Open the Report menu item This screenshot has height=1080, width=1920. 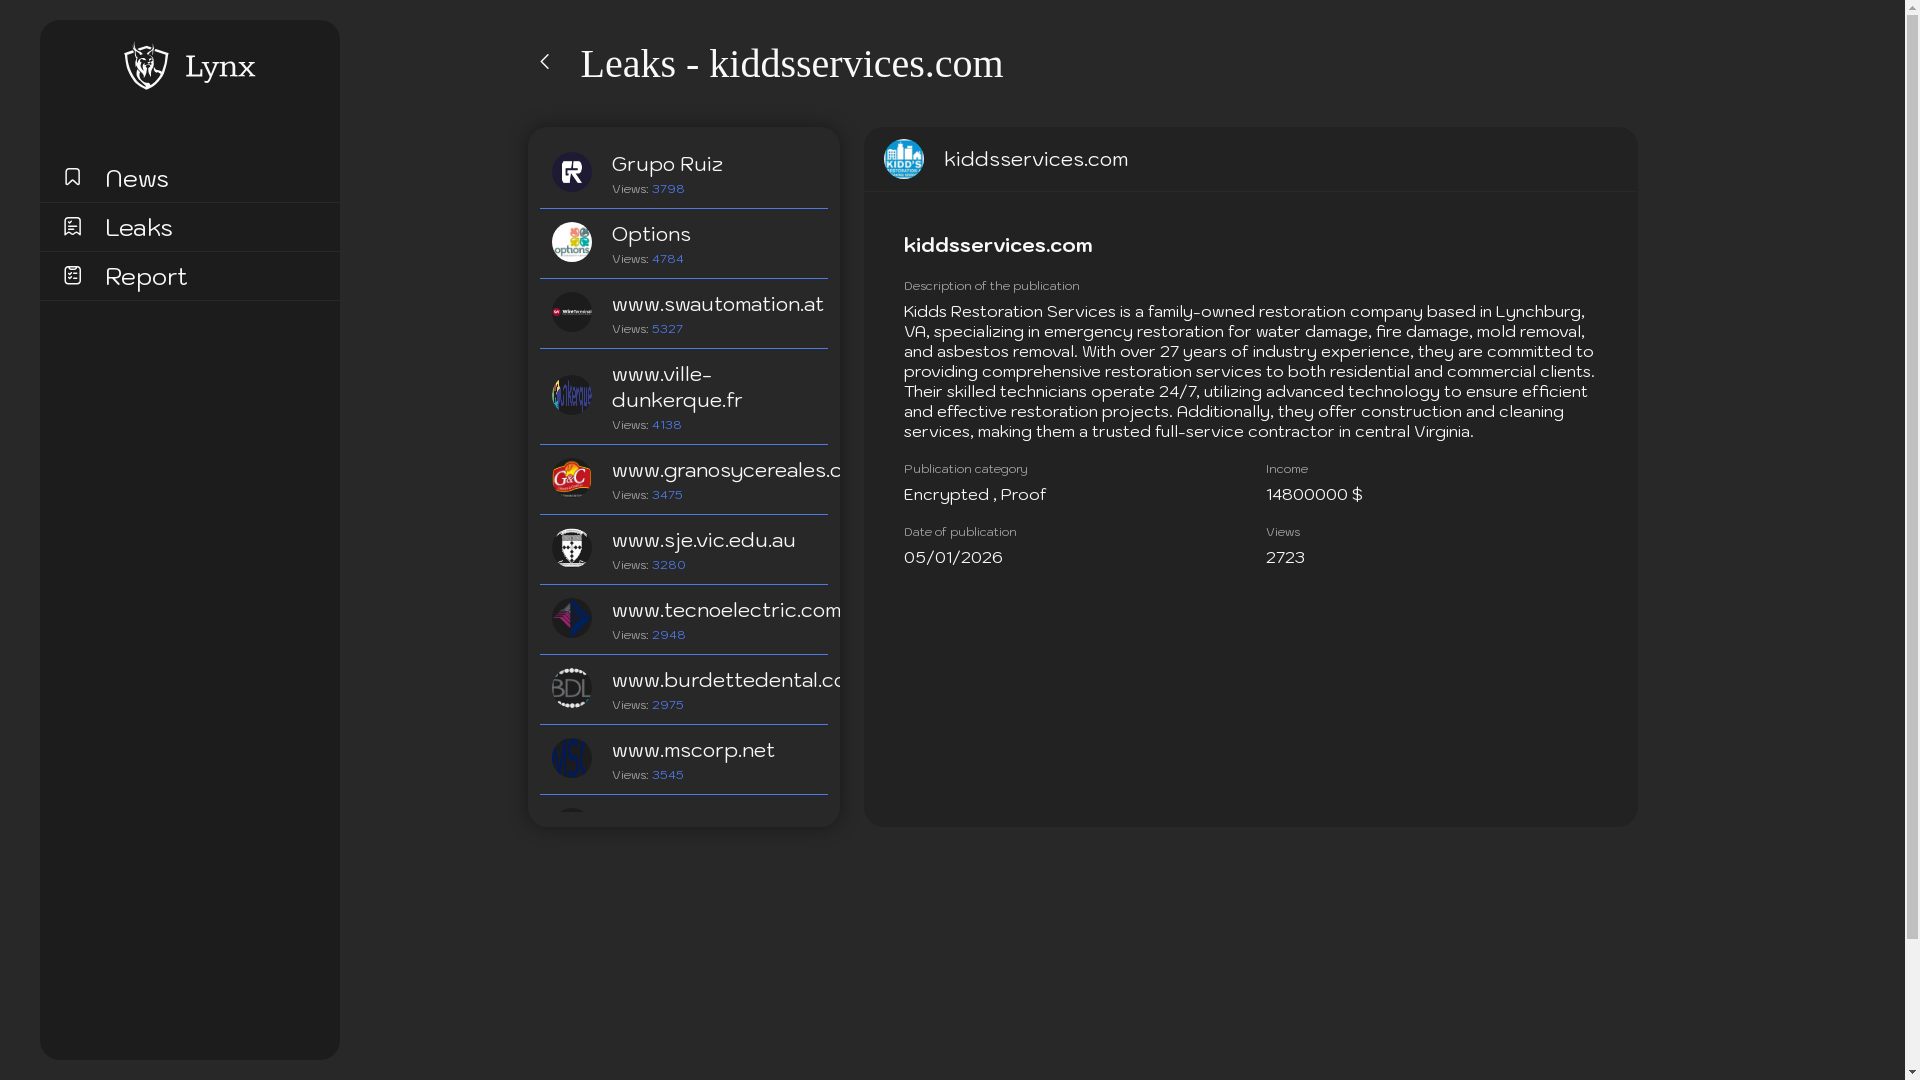(146, 277)
